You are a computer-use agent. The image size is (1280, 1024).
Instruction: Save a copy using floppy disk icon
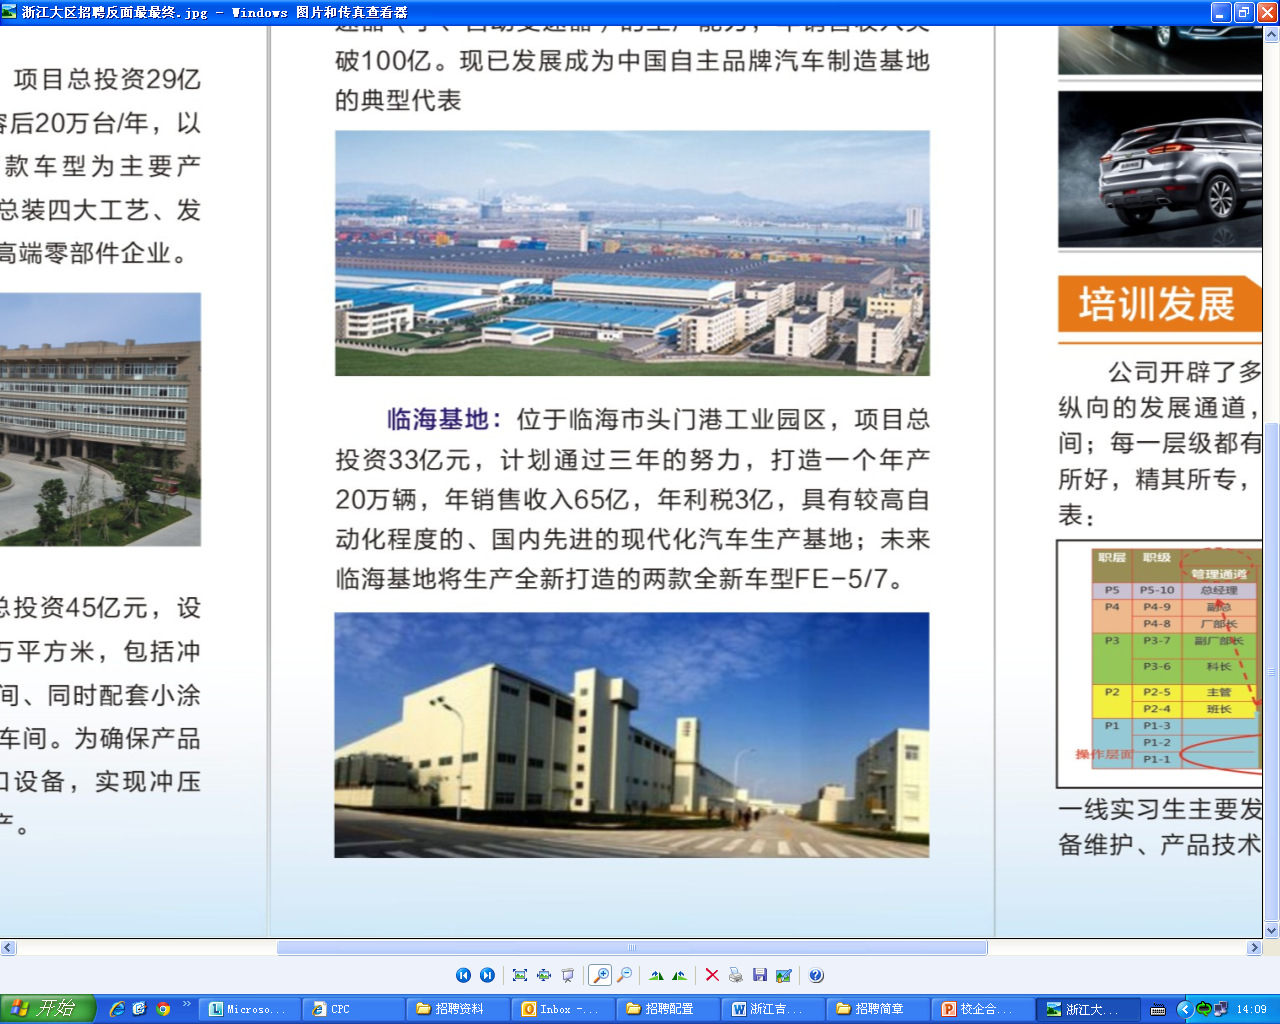coord(760,975)
